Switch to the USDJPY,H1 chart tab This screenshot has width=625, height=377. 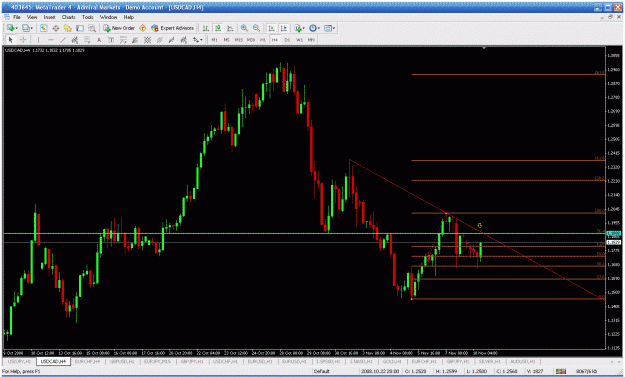tap(19, 361)
